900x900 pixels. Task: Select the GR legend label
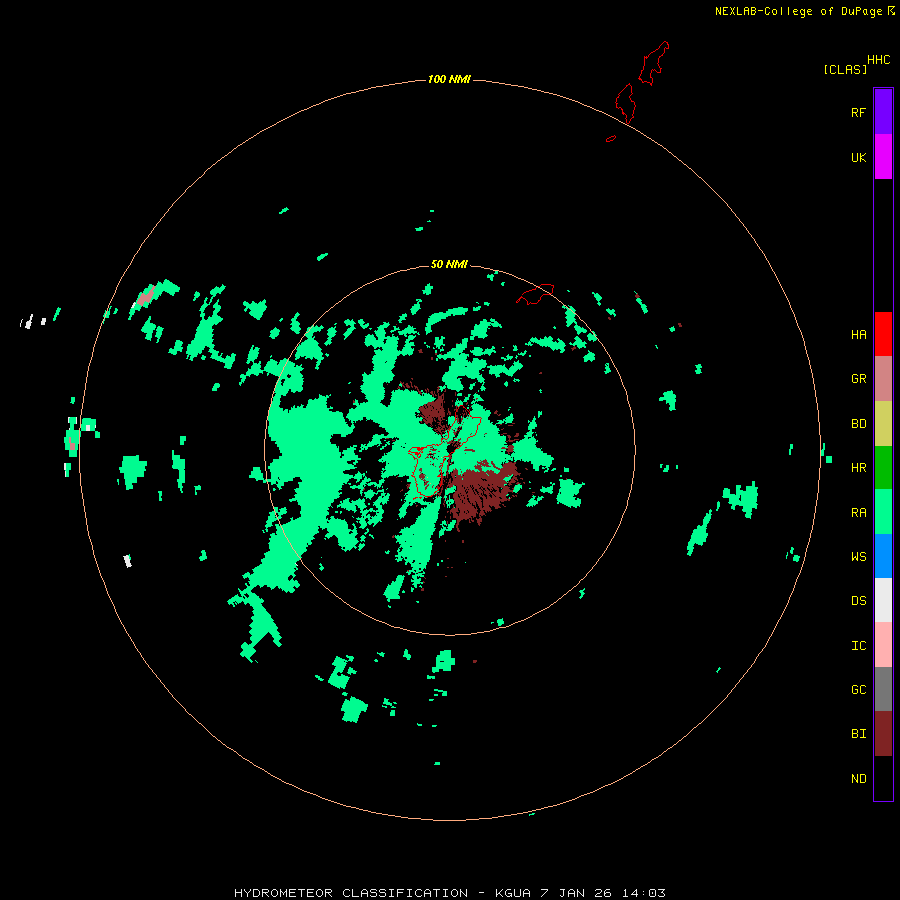858,379
